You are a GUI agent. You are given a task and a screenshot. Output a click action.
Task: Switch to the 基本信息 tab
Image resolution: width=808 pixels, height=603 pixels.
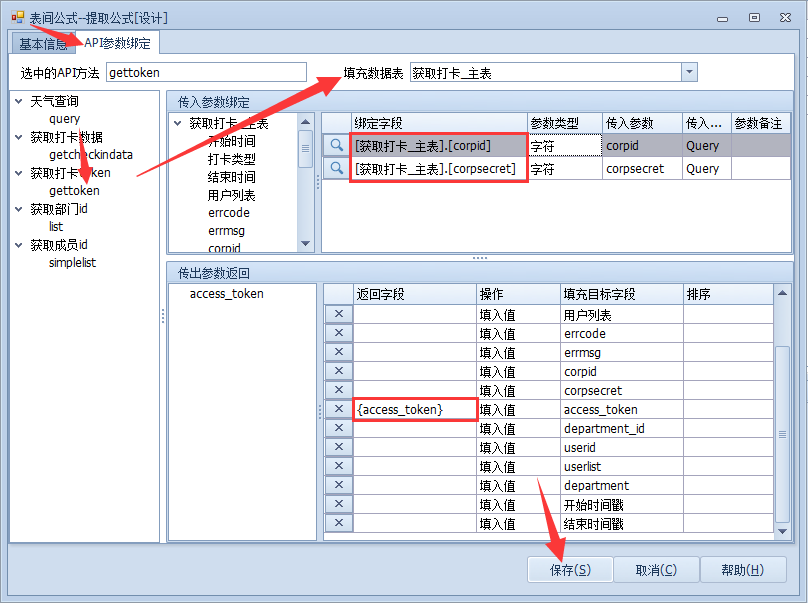[x=43, y=44]
